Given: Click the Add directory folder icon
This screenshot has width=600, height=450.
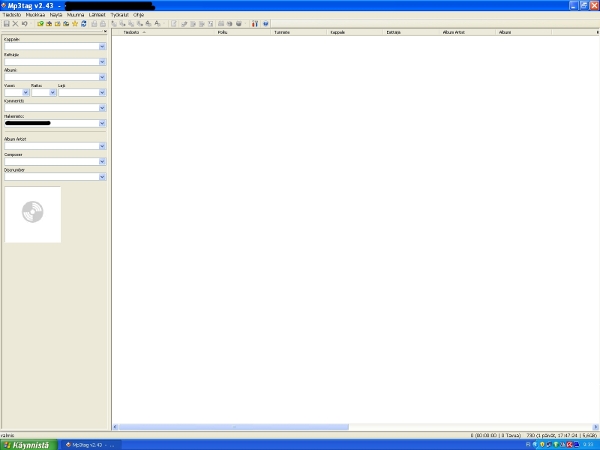Looking at the screenshot, I should (x=49, y=24).
